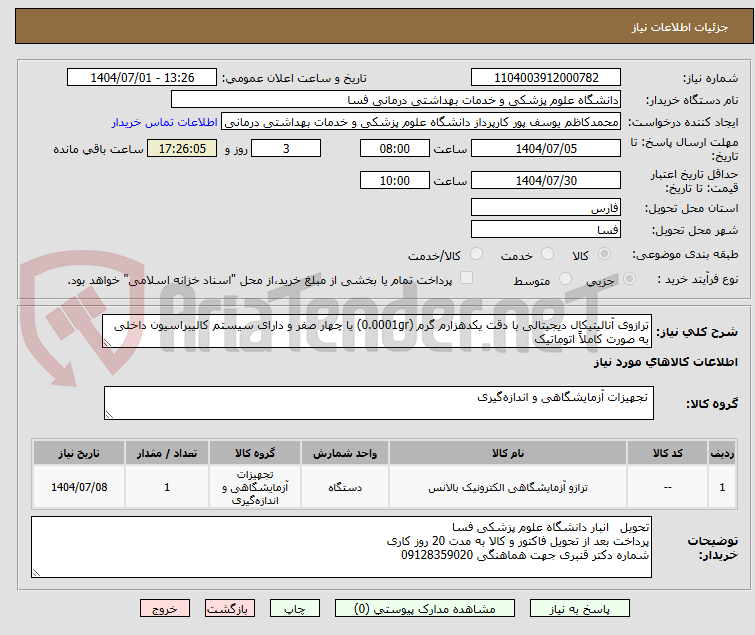
Task: Select the 'خدمت' radio button
Action: [x=547, y=254]
